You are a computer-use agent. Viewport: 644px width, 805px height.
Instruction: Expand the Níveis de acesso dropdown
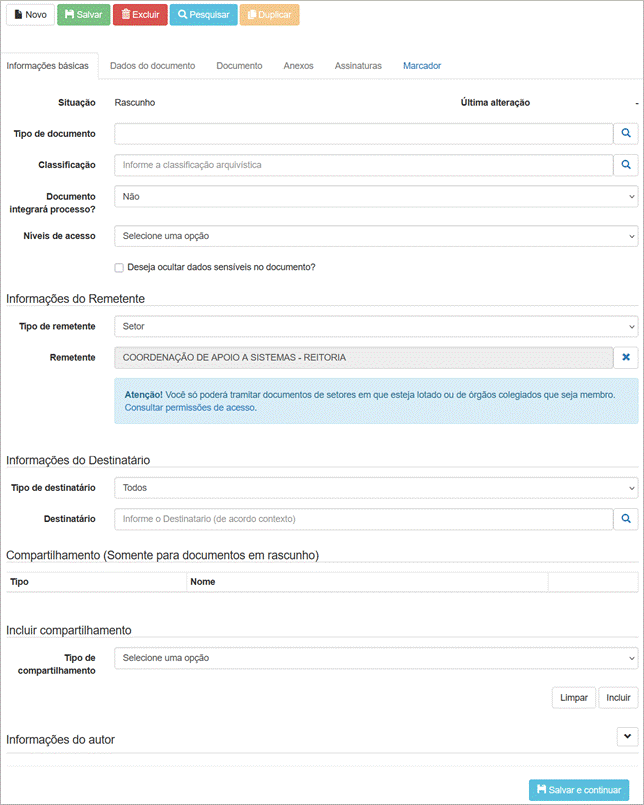(375, 236)
